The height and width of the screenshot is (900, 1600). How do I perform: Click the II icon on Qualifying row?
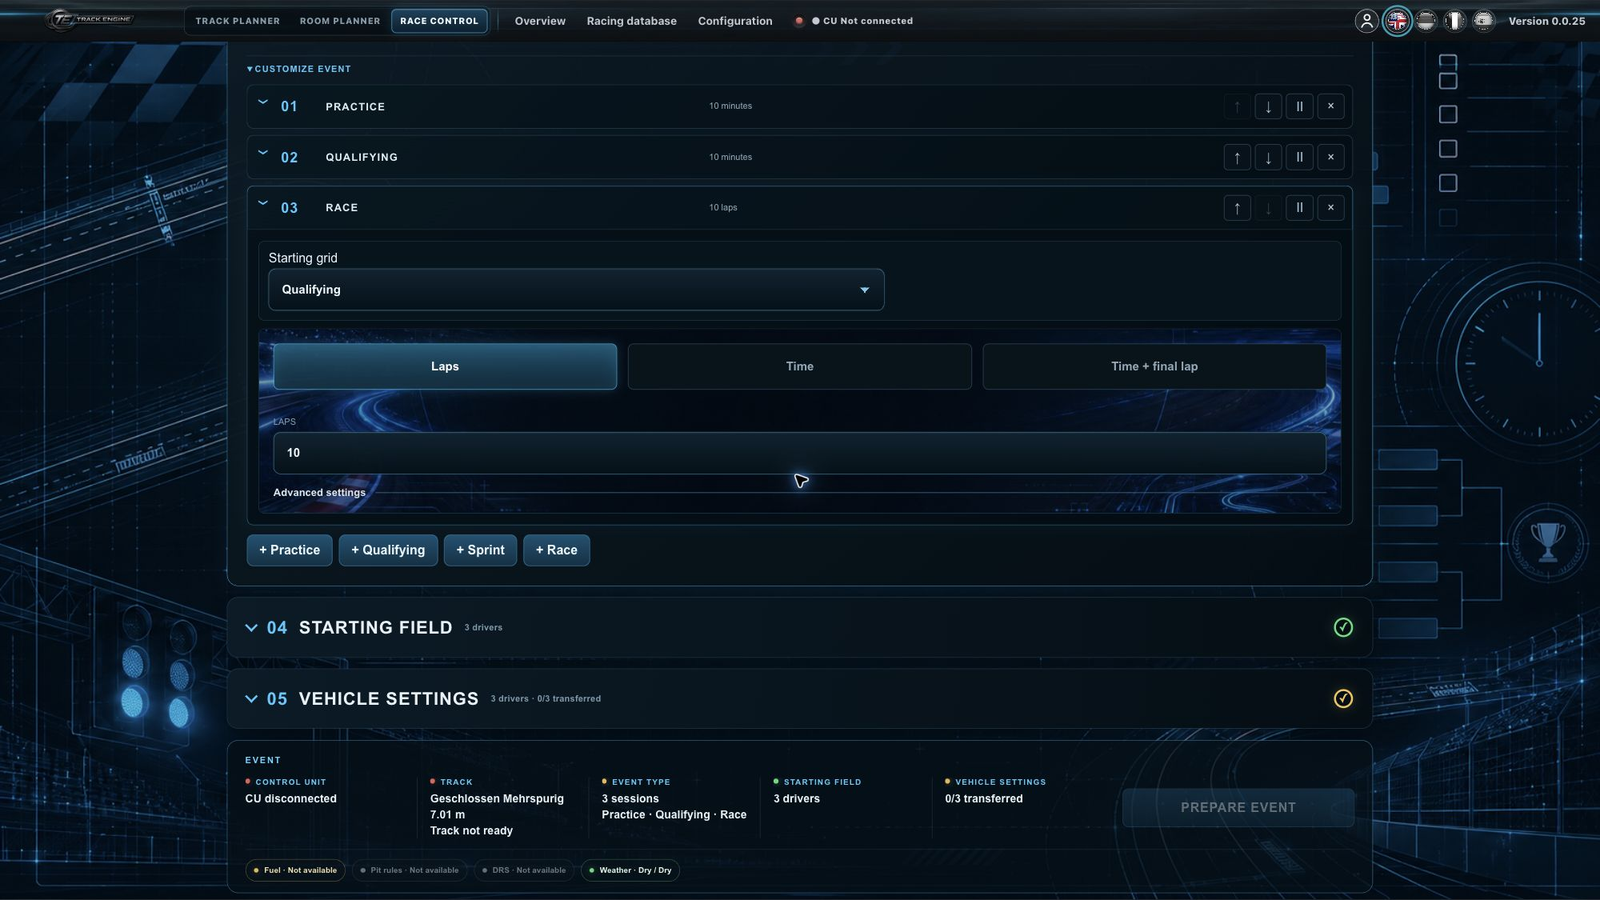(x=1299, y=157)
